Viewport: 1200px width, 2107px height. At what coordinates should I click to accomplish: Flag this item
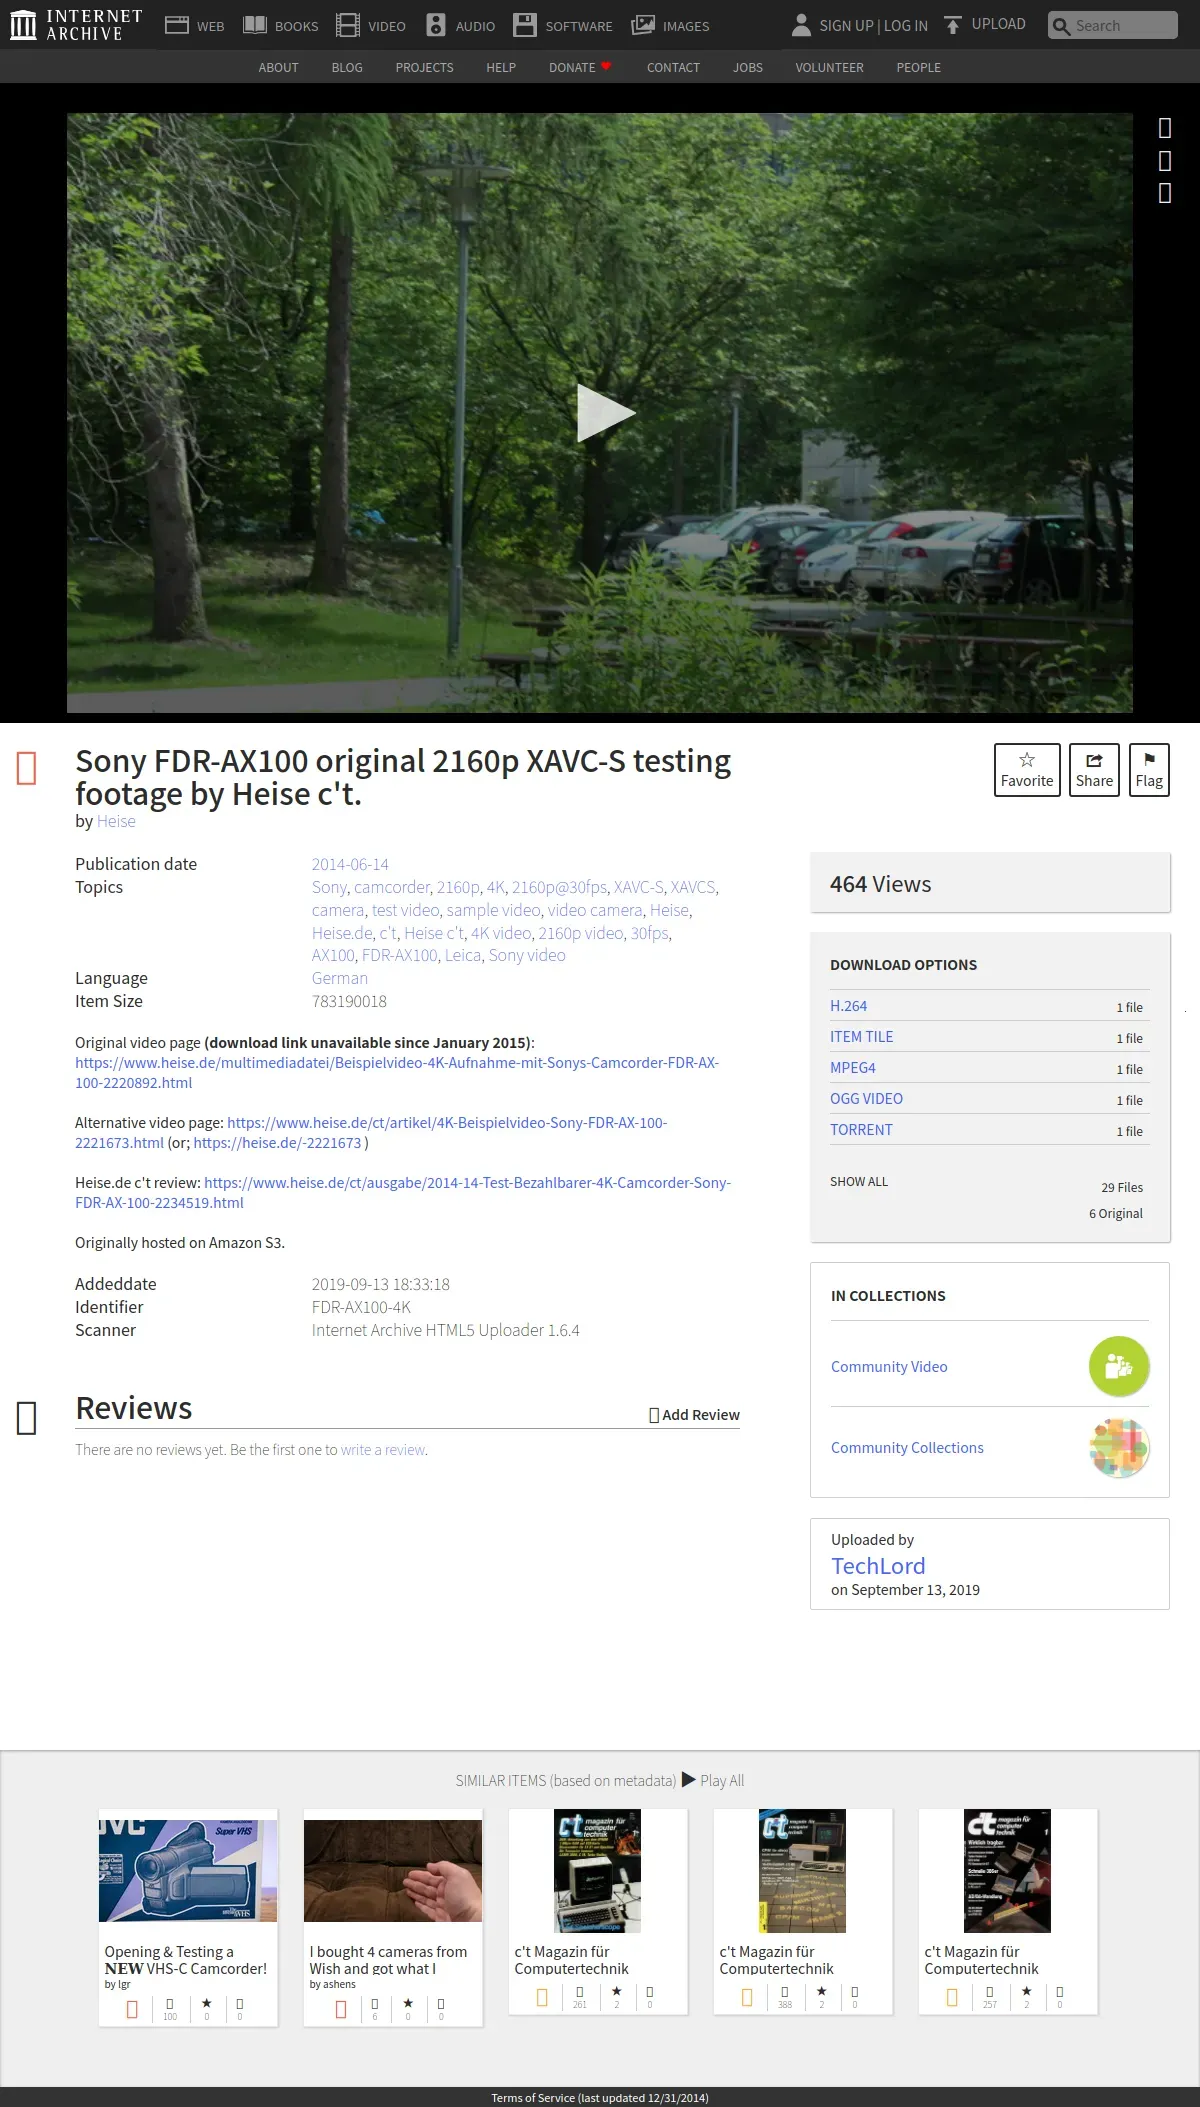point(1149,770)
